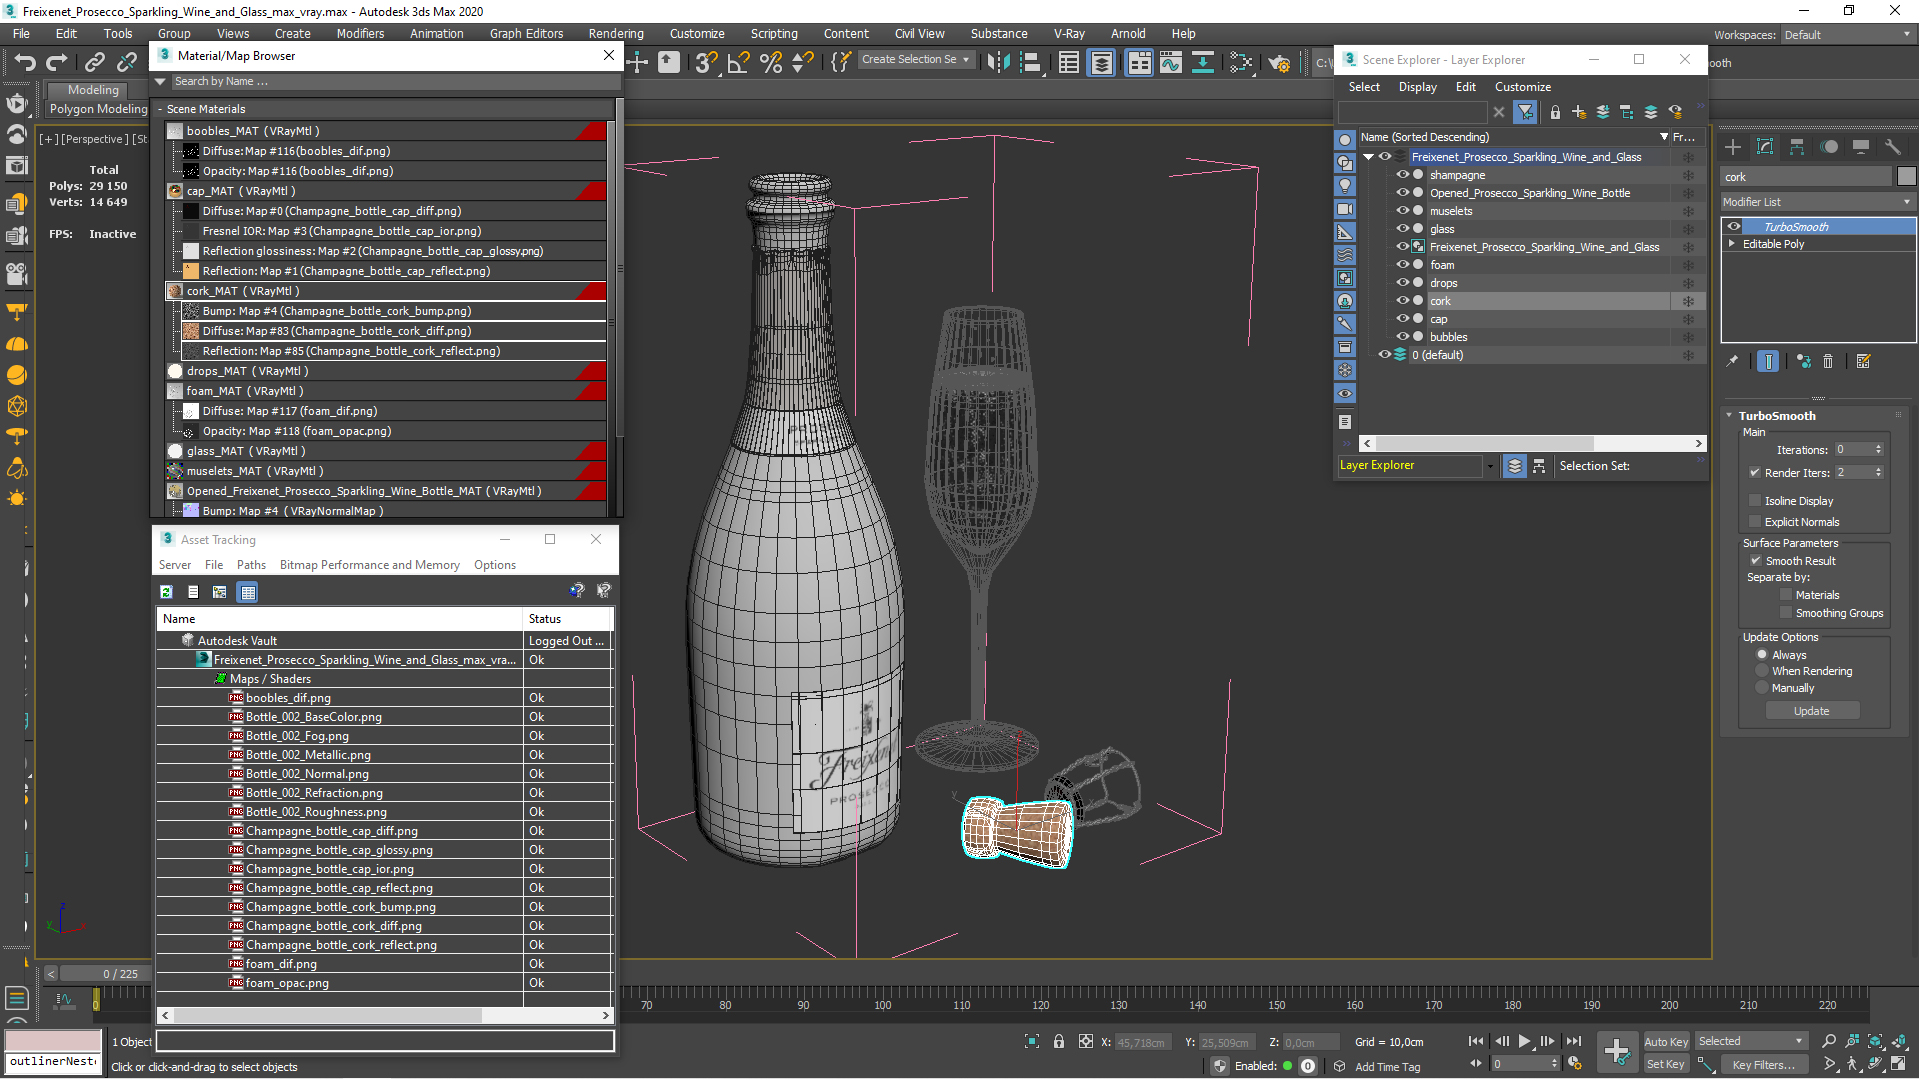Select the When Rendering radio button

(1763, 671)
